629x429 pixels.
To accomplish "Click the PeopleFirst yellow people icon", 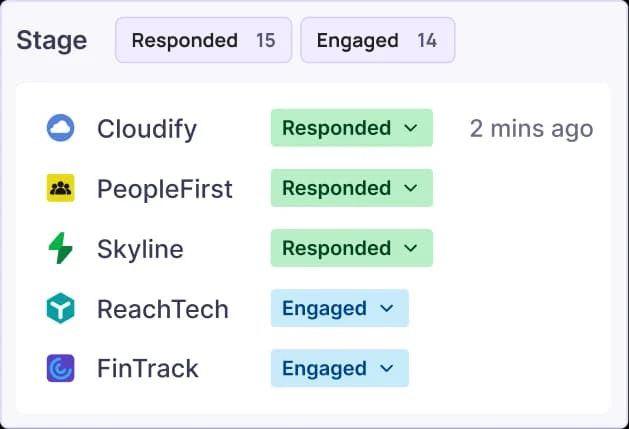I will (x=61, y=188).
